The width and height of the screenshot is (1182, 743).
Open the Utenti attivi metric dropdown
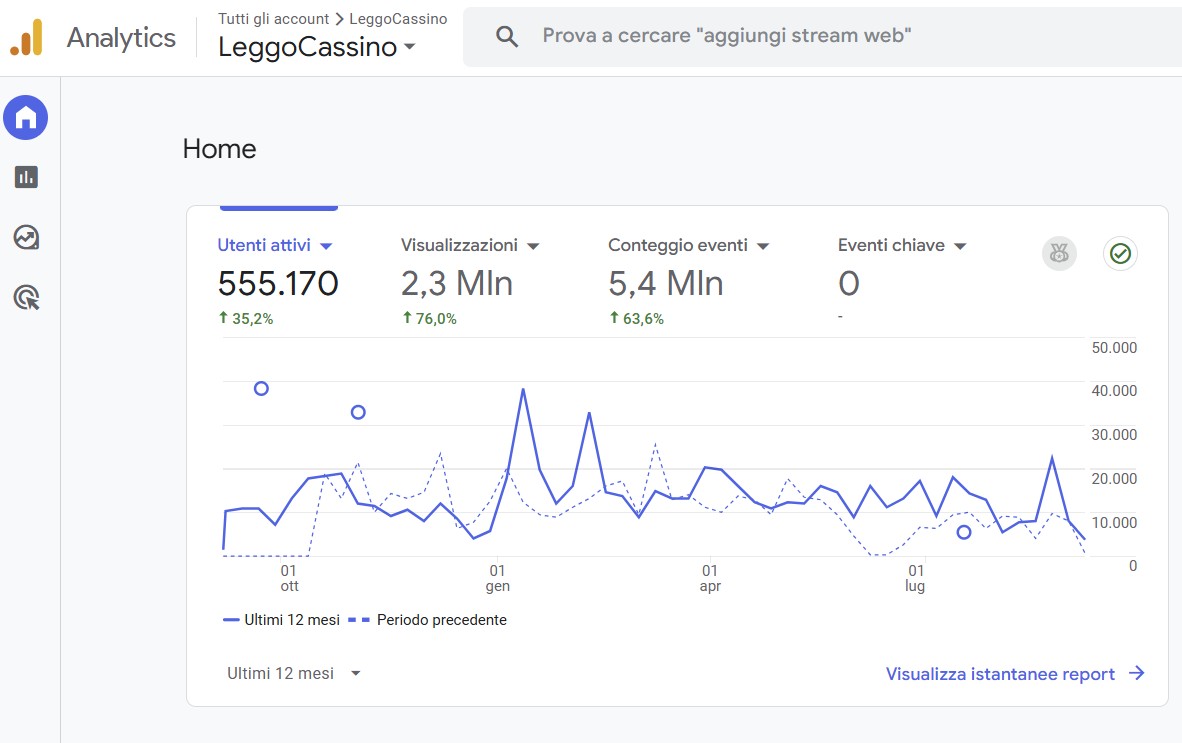tap(325, 246)
